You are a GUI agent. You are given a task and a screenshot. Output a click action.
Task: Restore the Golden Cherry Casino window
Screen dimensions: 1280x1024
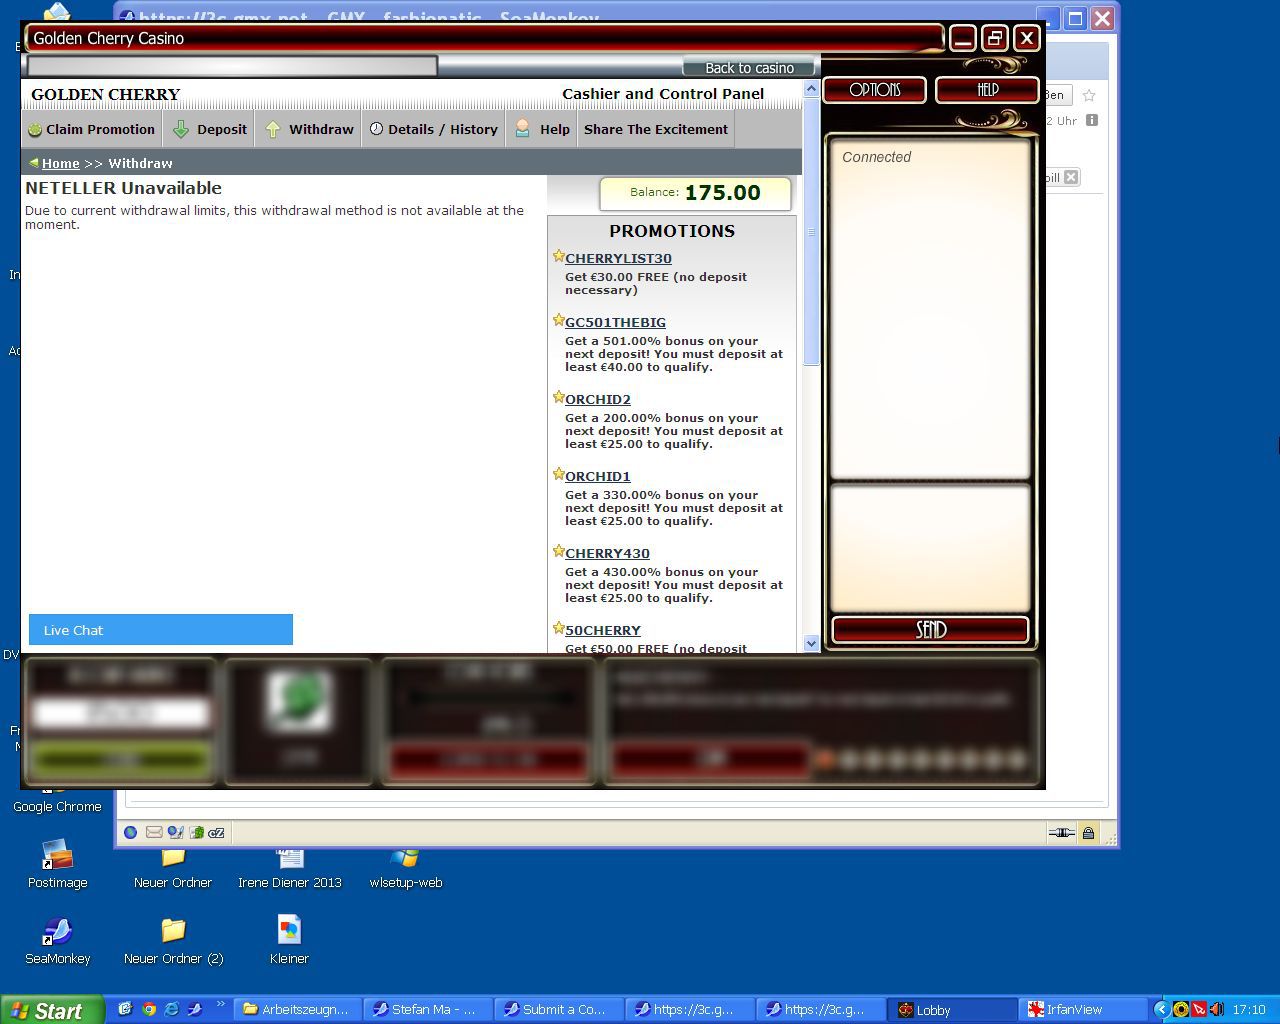point(994,39)
